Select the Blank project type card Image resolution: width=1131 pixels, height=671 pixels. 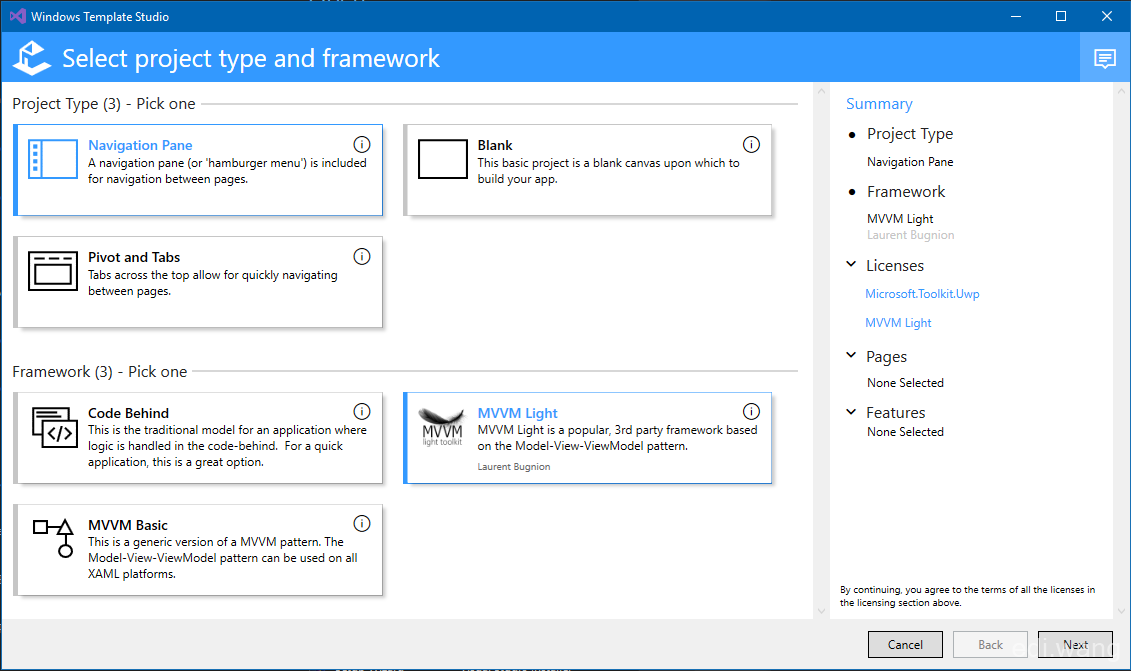(587, 170)
